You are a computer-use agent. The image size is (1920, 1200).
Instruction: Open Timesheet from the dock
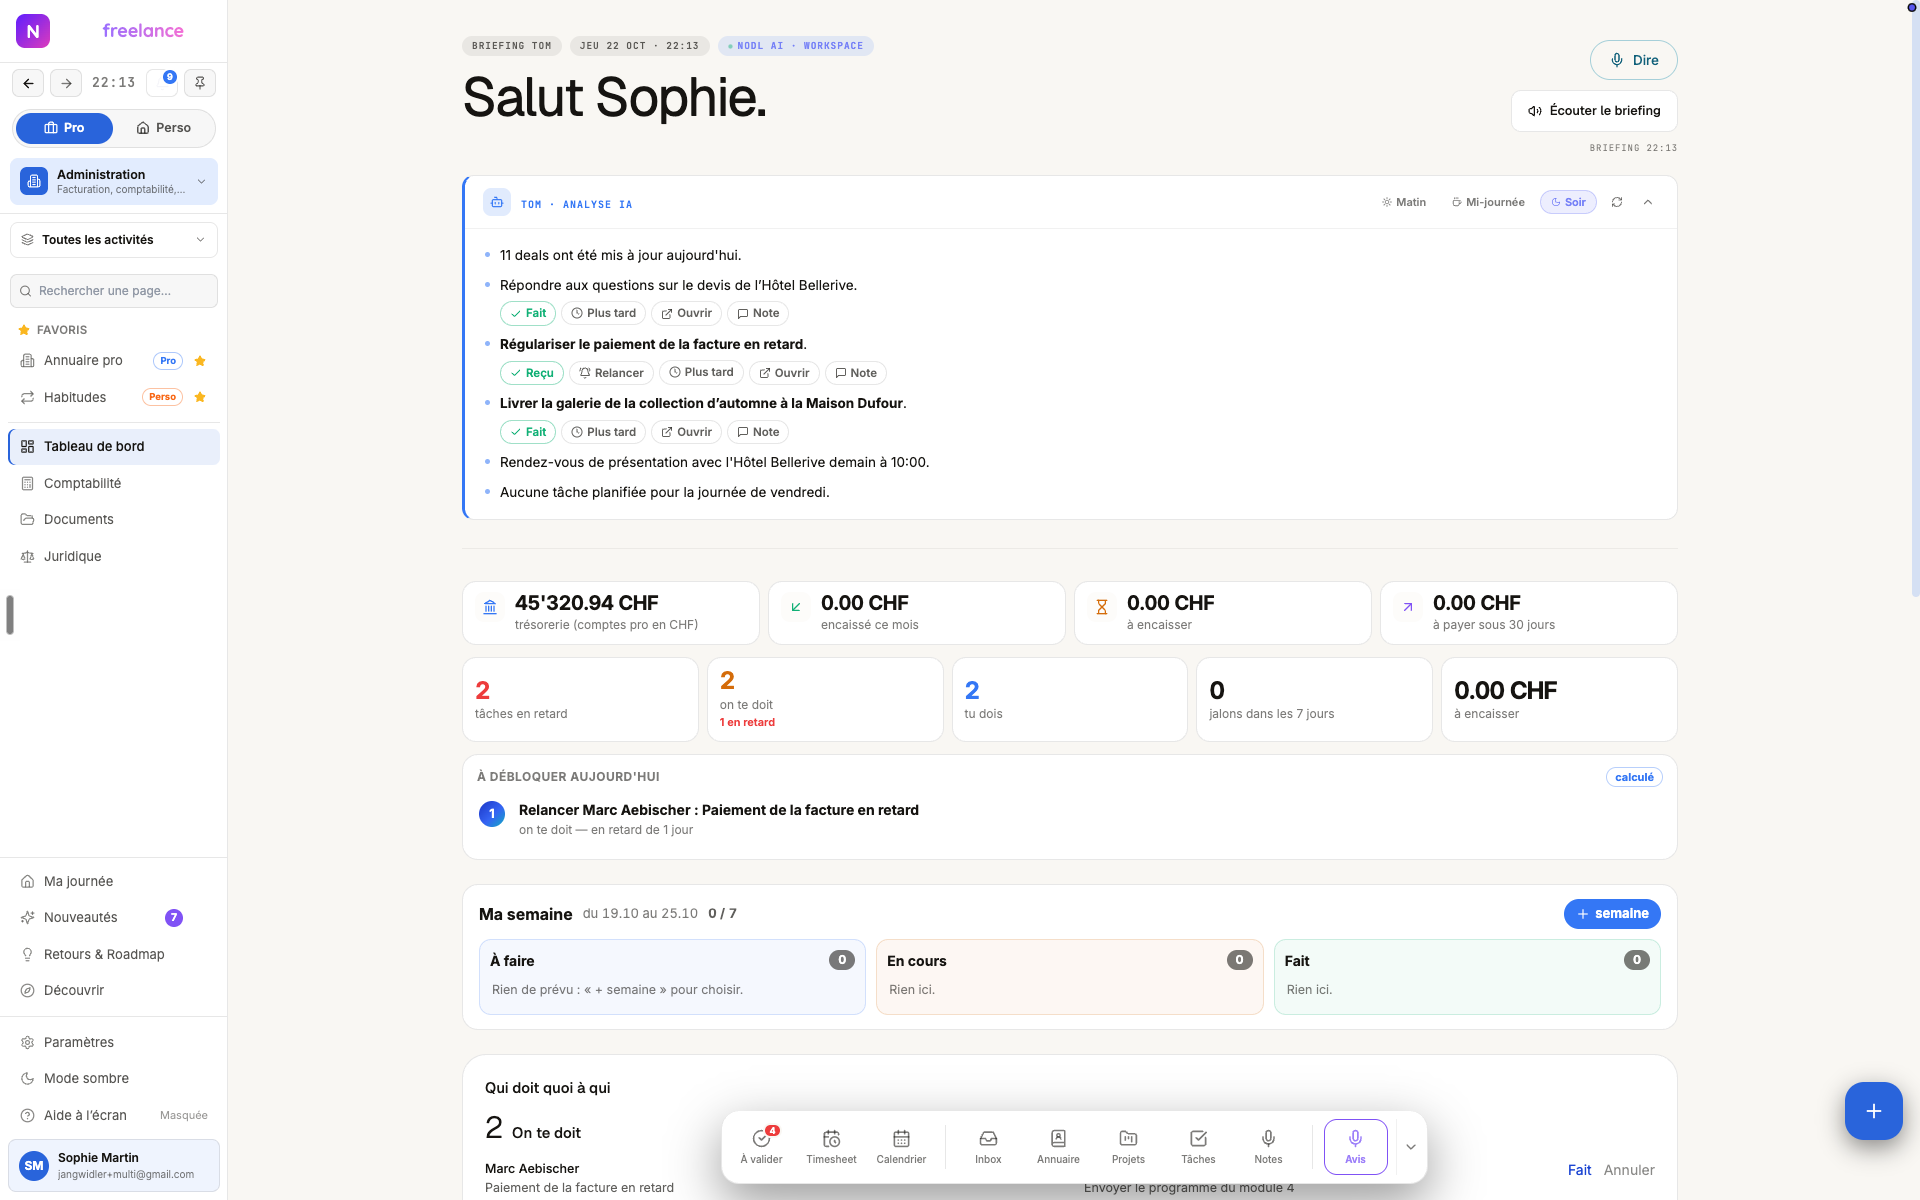click(831, 1146)
